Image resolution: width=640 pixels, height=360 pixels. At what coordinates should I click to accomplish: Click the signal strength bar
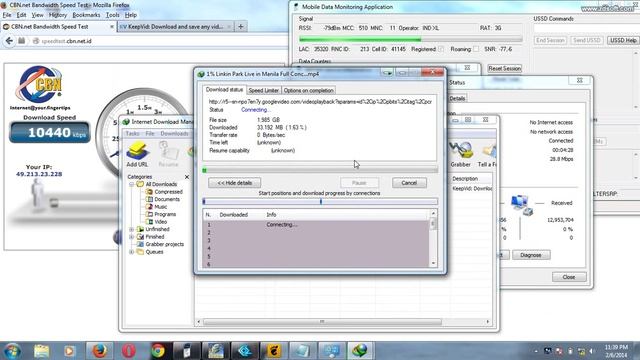pos(411,40)
